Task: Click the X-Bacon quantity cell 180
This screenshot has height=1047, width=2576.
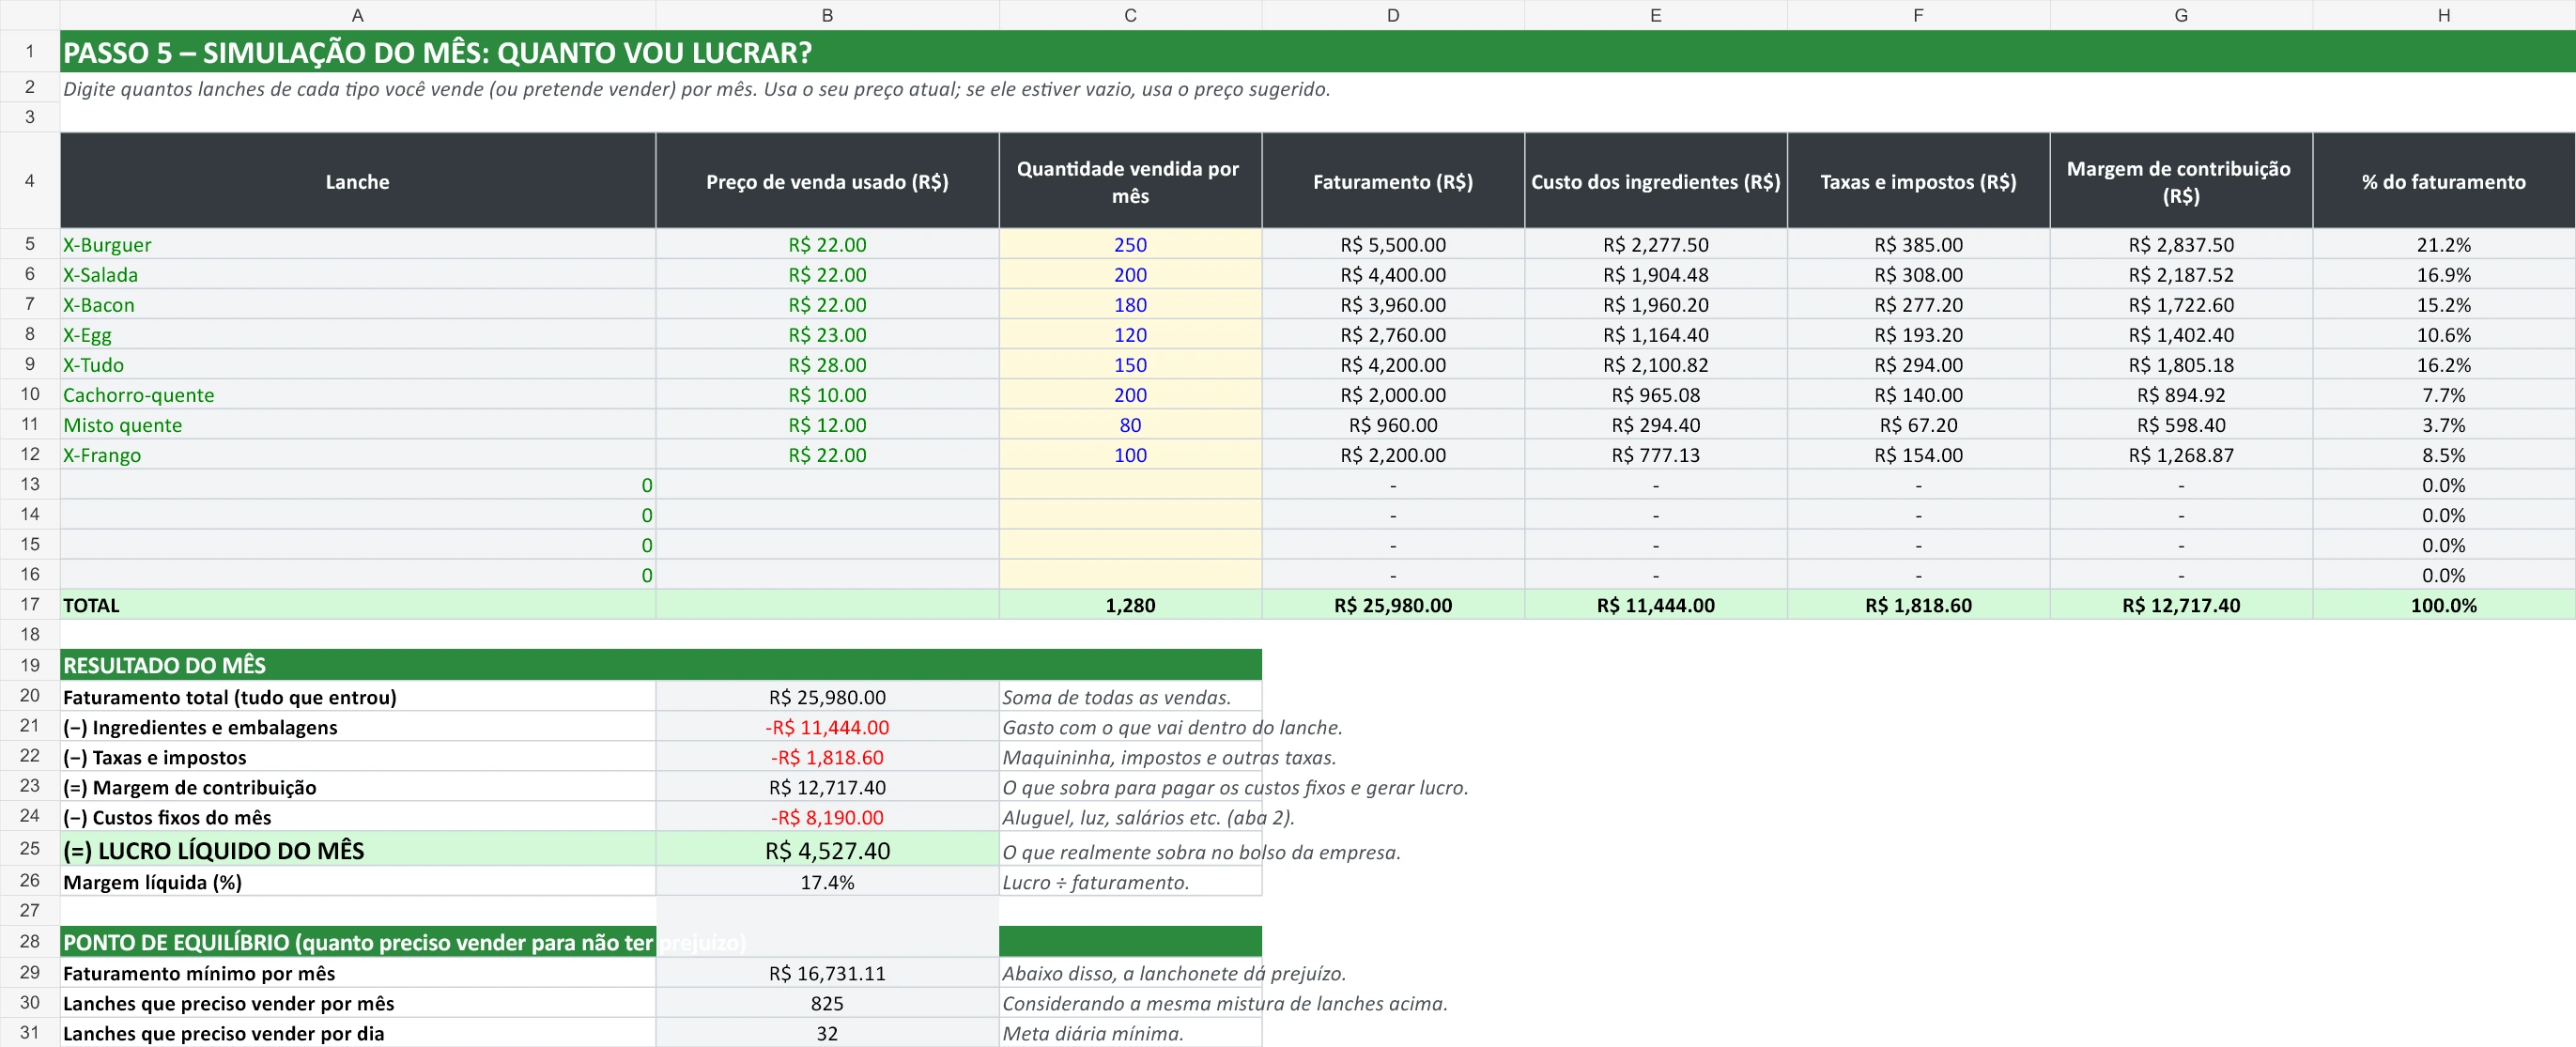Action: (x=1130, y=304)
